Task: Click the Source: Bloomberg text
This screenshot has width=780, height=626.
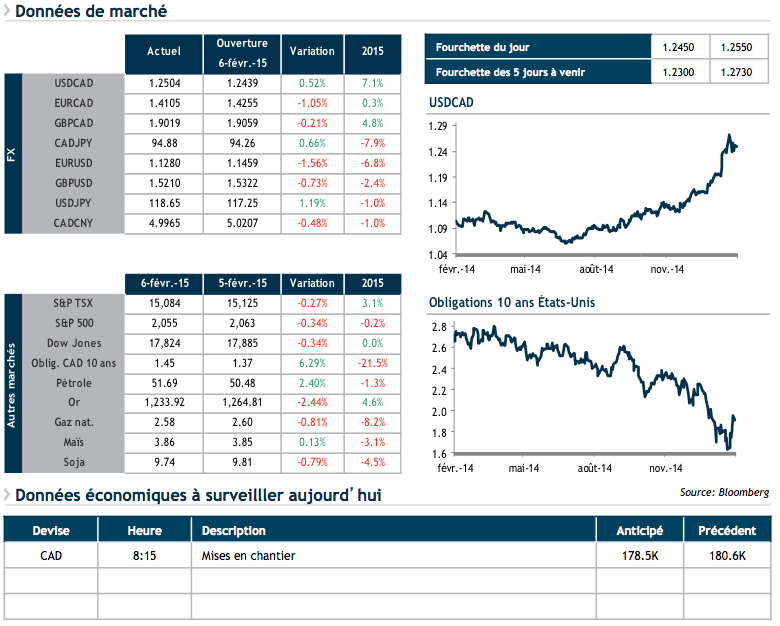Action: tap(724, 492)
